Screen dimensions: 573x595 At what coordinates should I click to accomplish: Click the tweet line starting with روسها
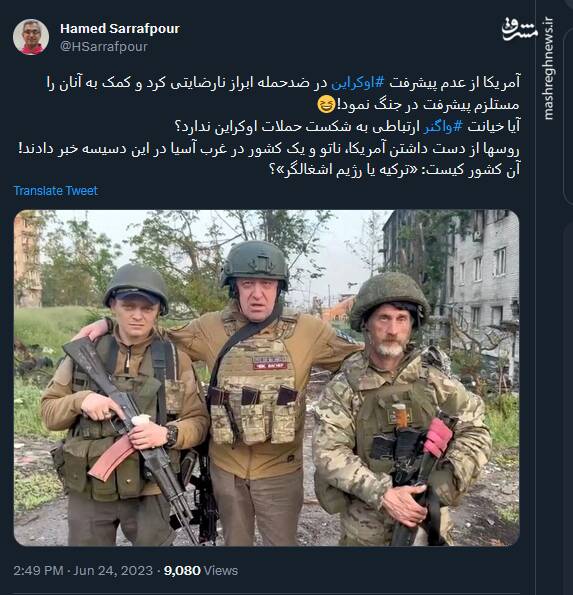pos(269,148)
